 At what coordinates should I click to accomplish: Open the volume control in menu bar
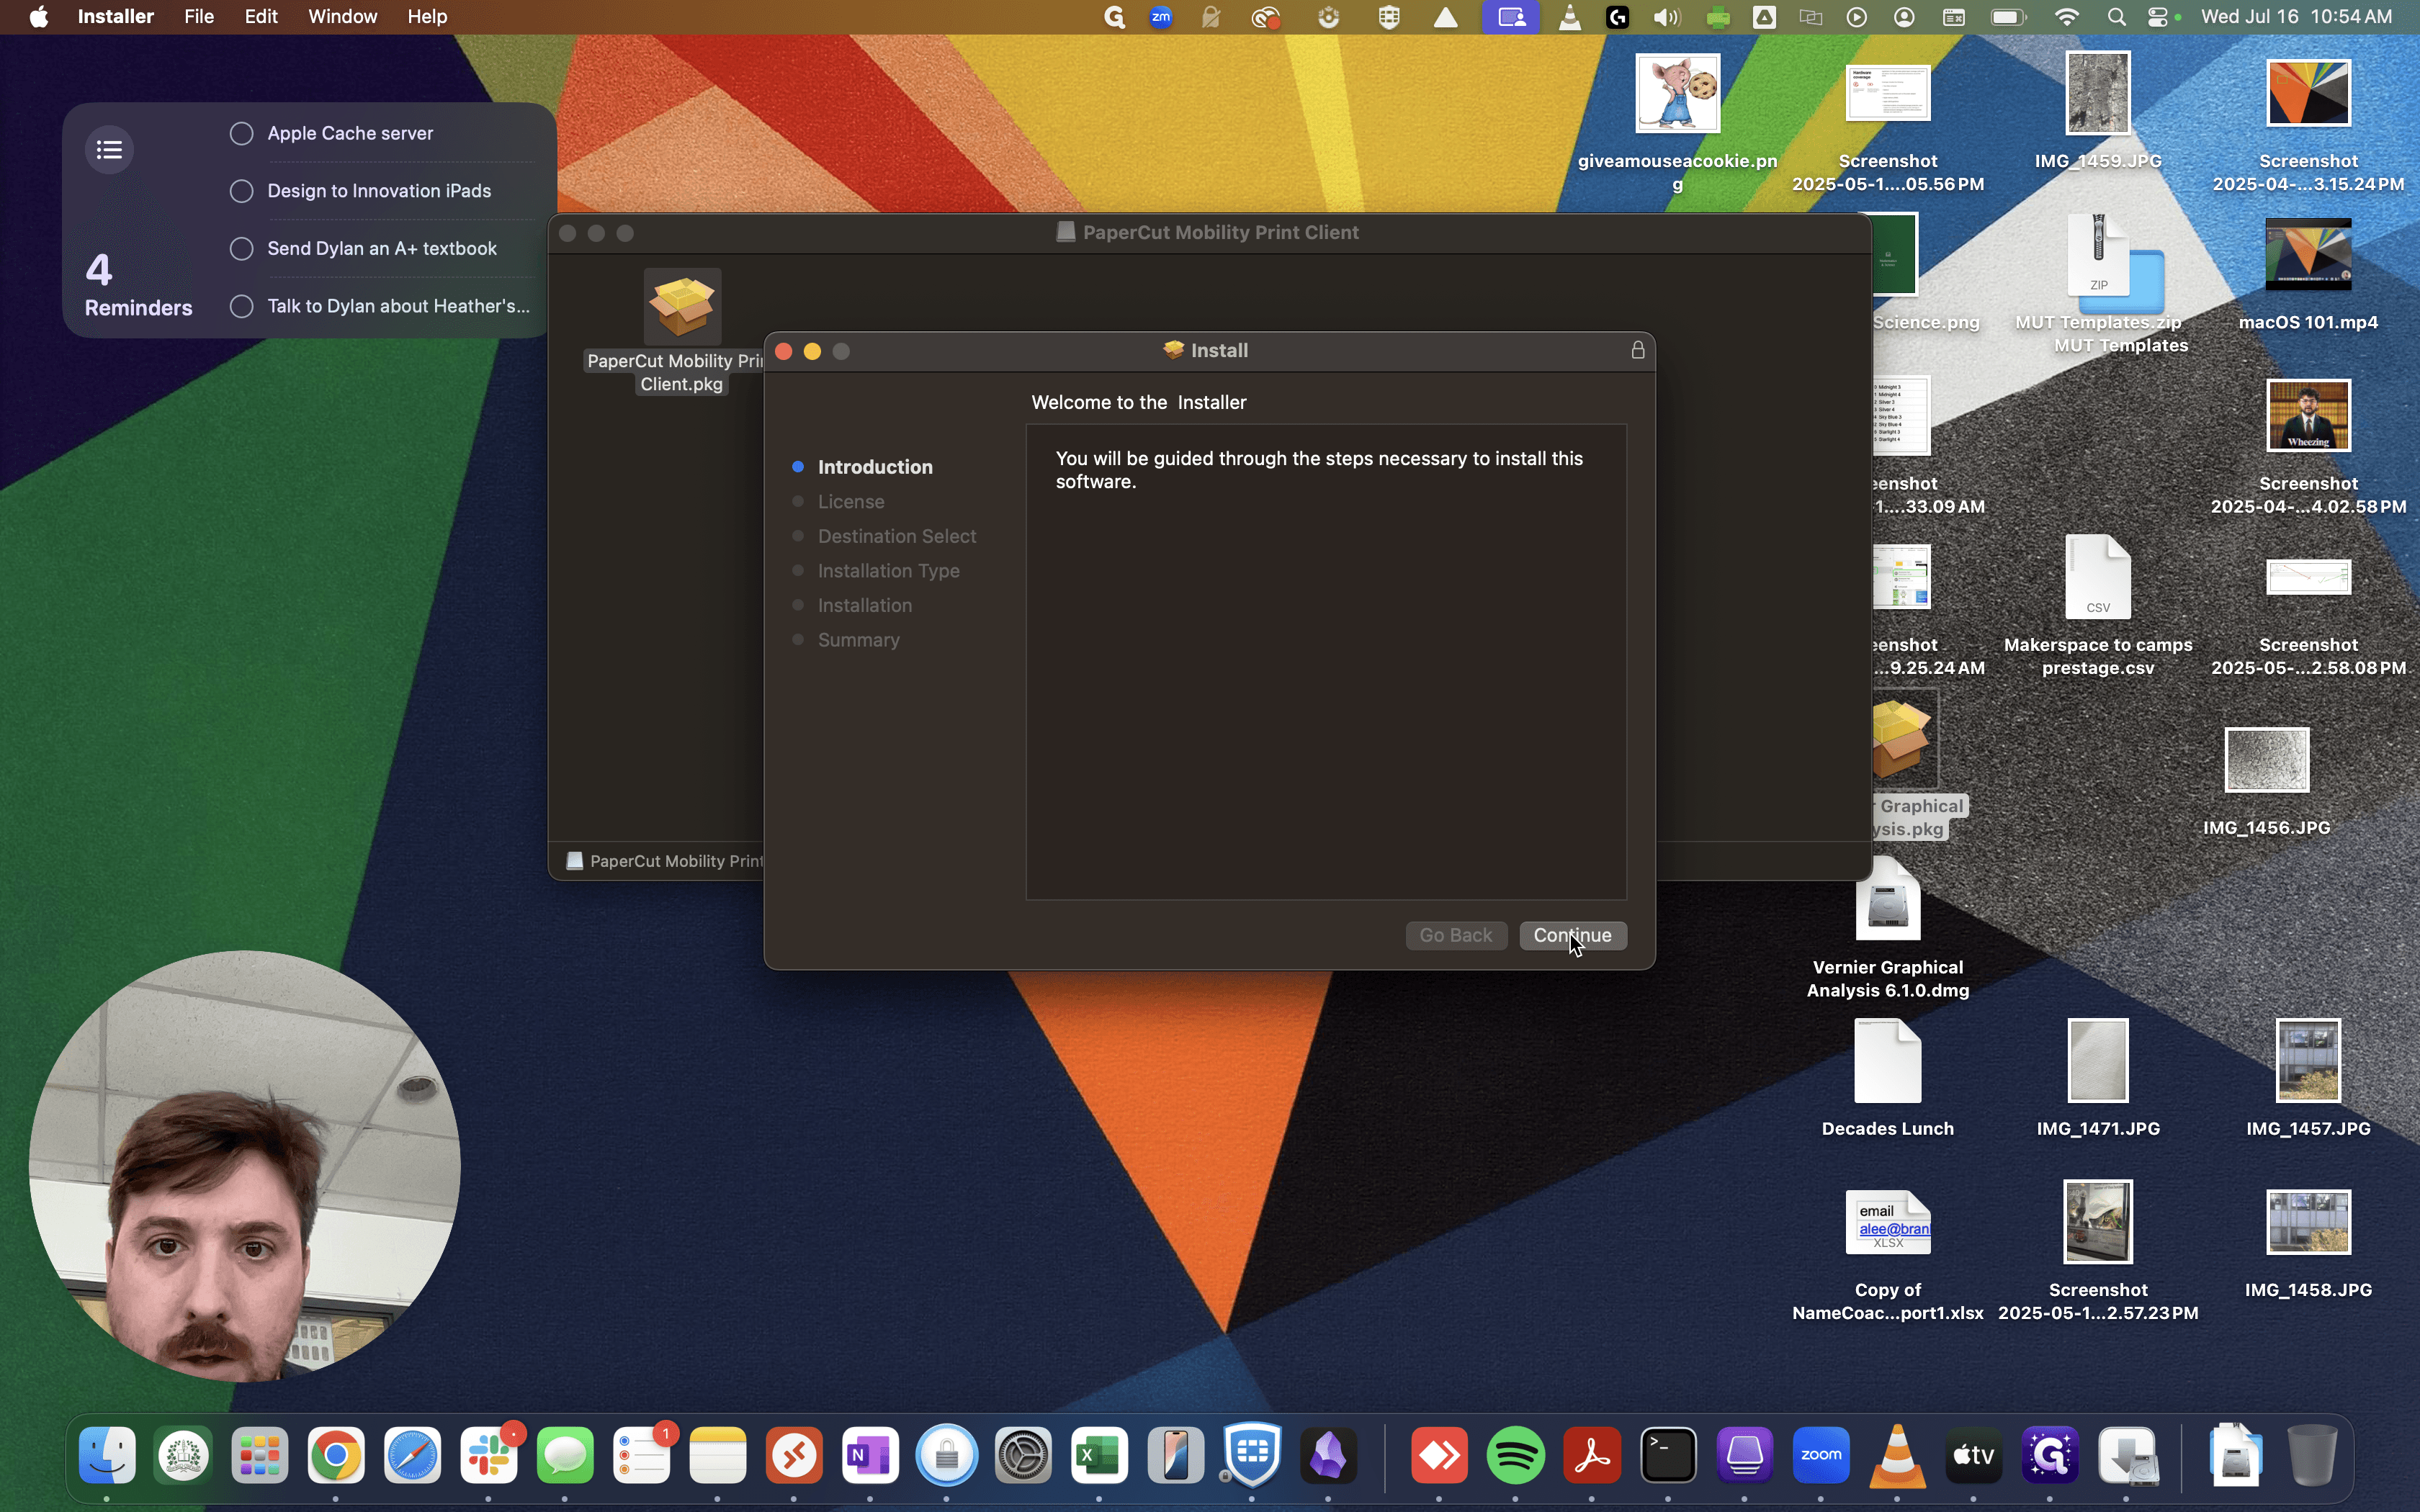point(1667,17)
